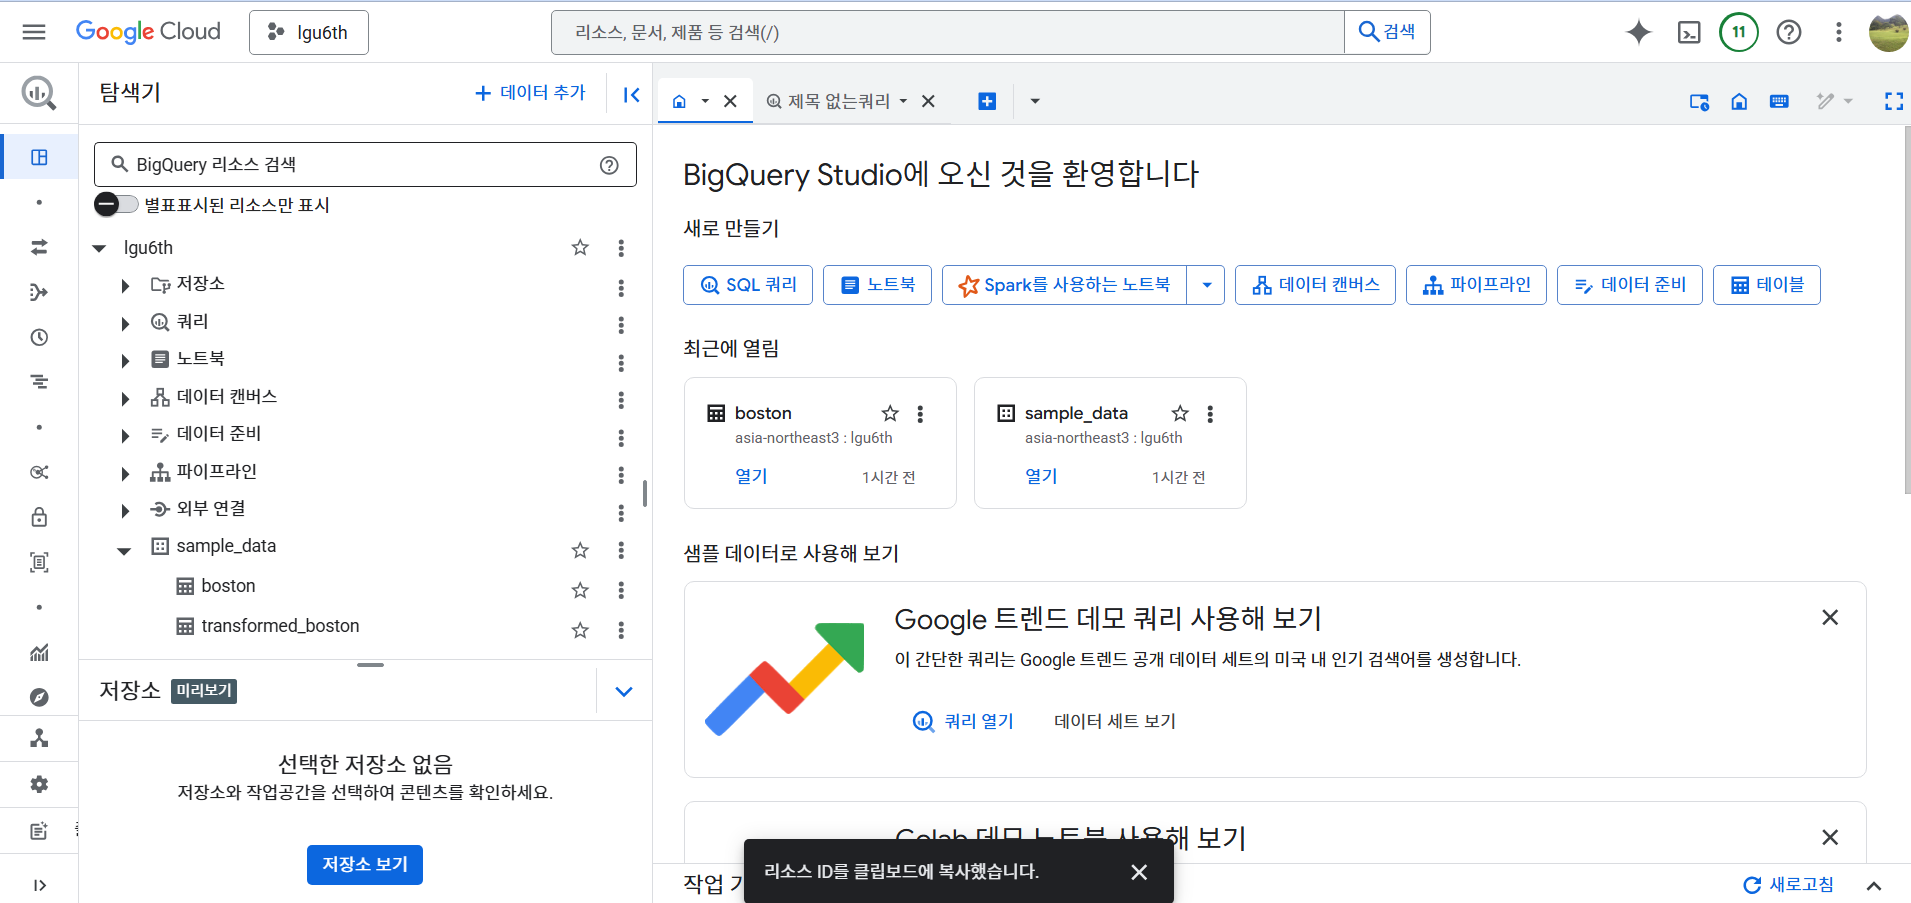Create a new 노트북

(877, 285)
